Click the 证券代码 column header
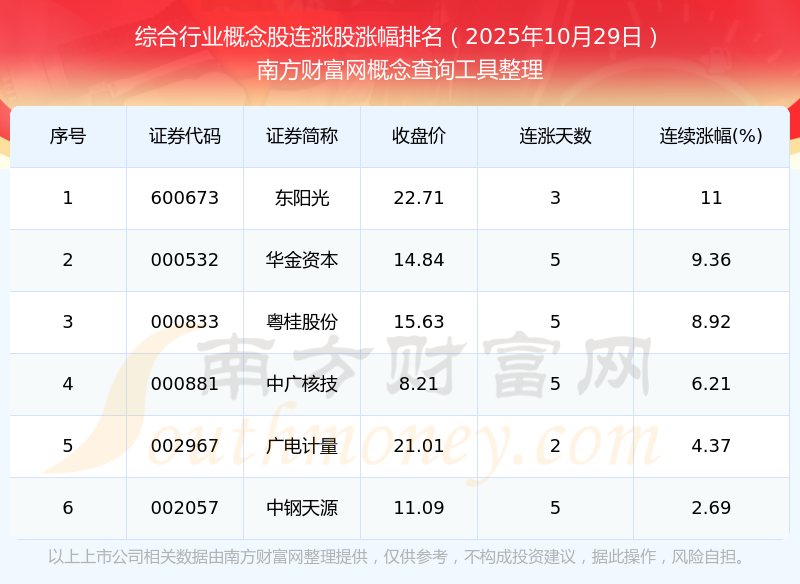This screenshot has width=800, height=584. point(185,136)
